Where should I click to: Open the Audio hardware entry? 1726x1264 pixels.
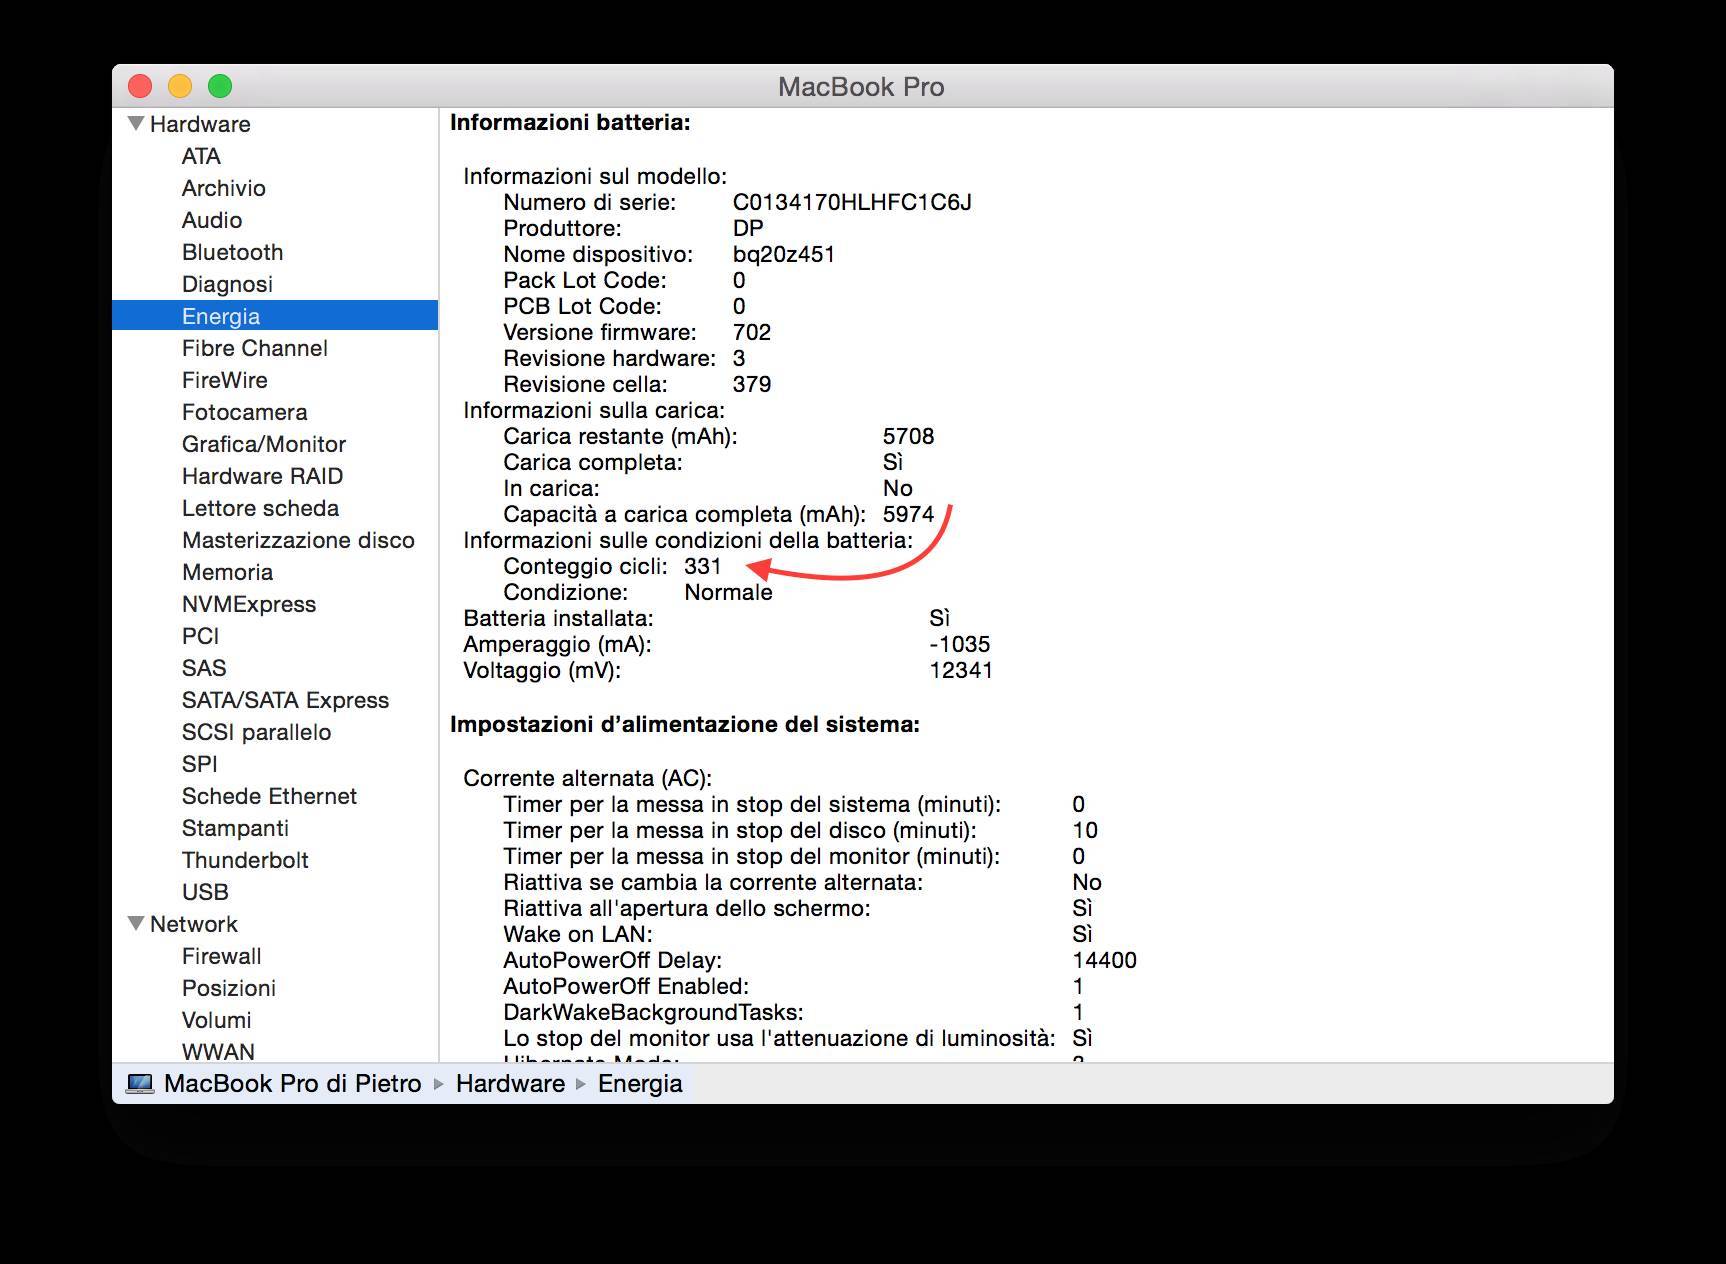tap(212, 220)
